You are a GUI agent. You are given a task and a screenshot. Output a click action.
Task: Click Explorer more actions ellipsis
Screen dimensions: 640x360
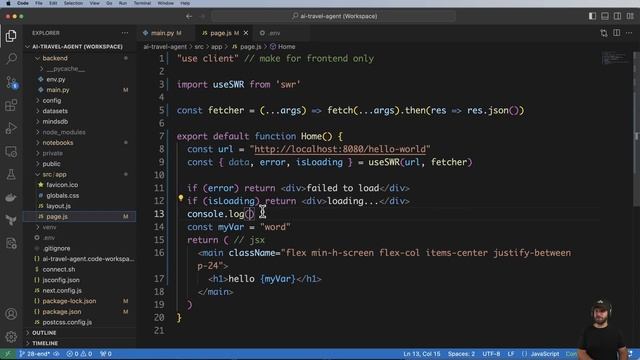(x=124, y=33)
